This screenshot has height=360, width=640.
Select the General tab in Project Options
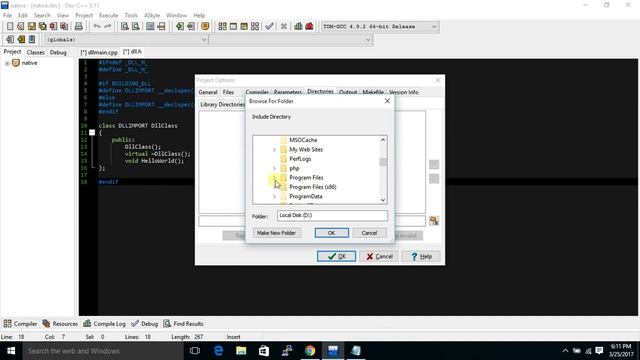pyautogui.click(x=208, y=92)
